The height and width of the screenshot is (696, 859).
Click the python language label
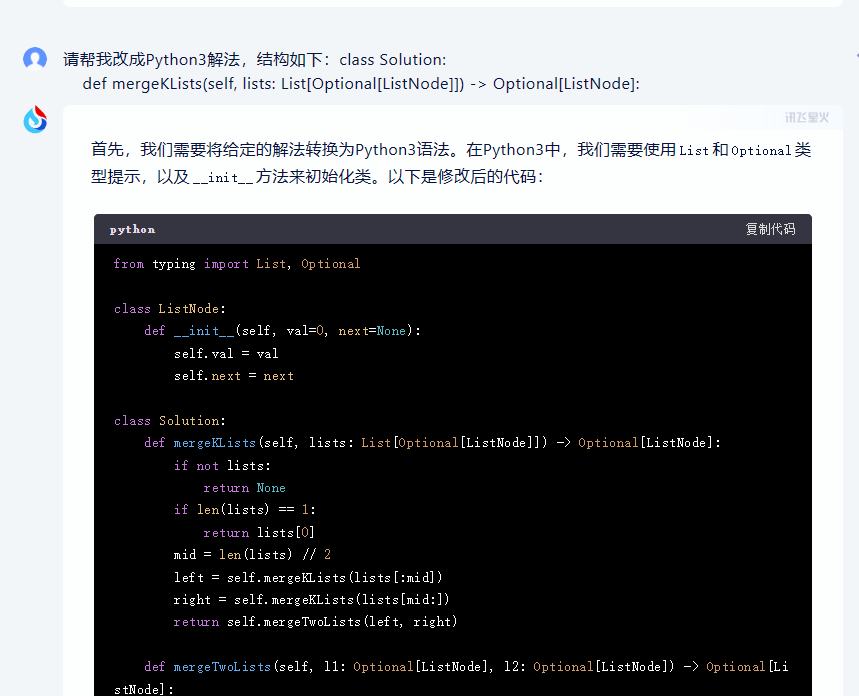(132, 230)
